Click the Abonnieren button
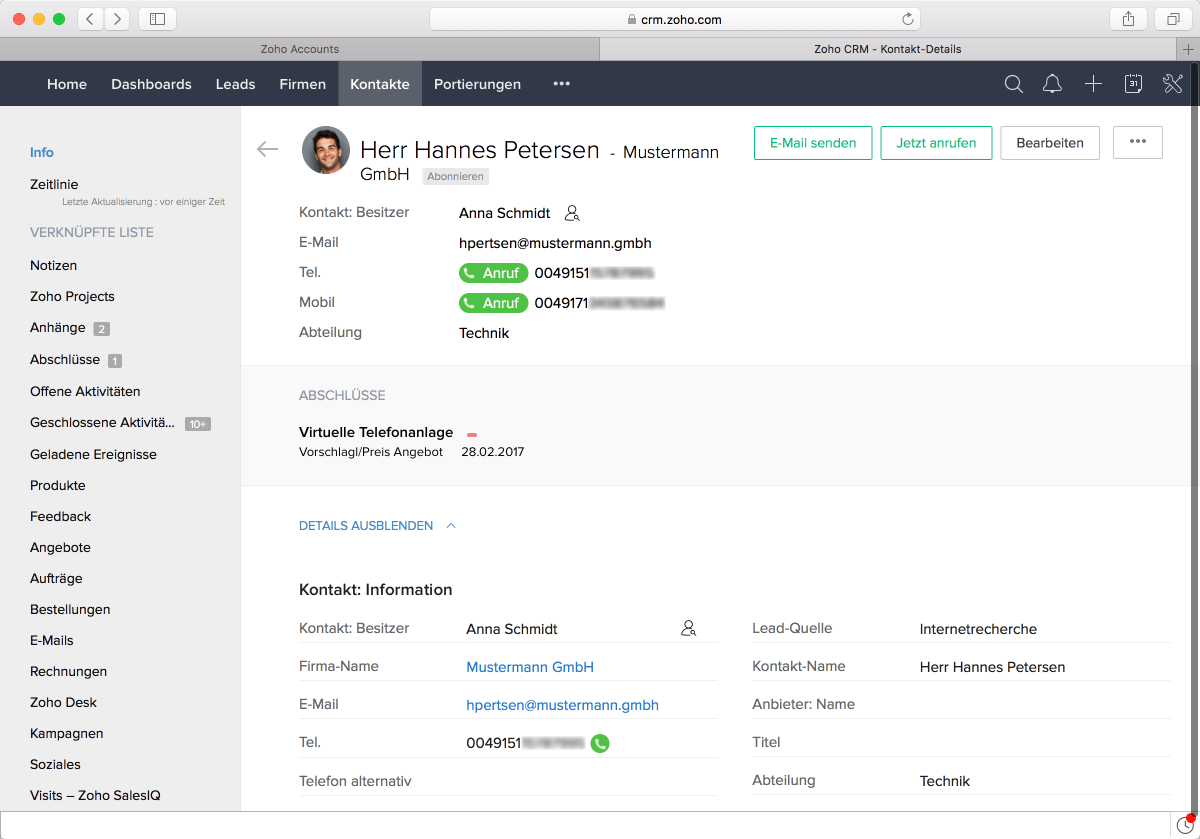The width and height of the screenshot is (1200, 839). [455, 176]
